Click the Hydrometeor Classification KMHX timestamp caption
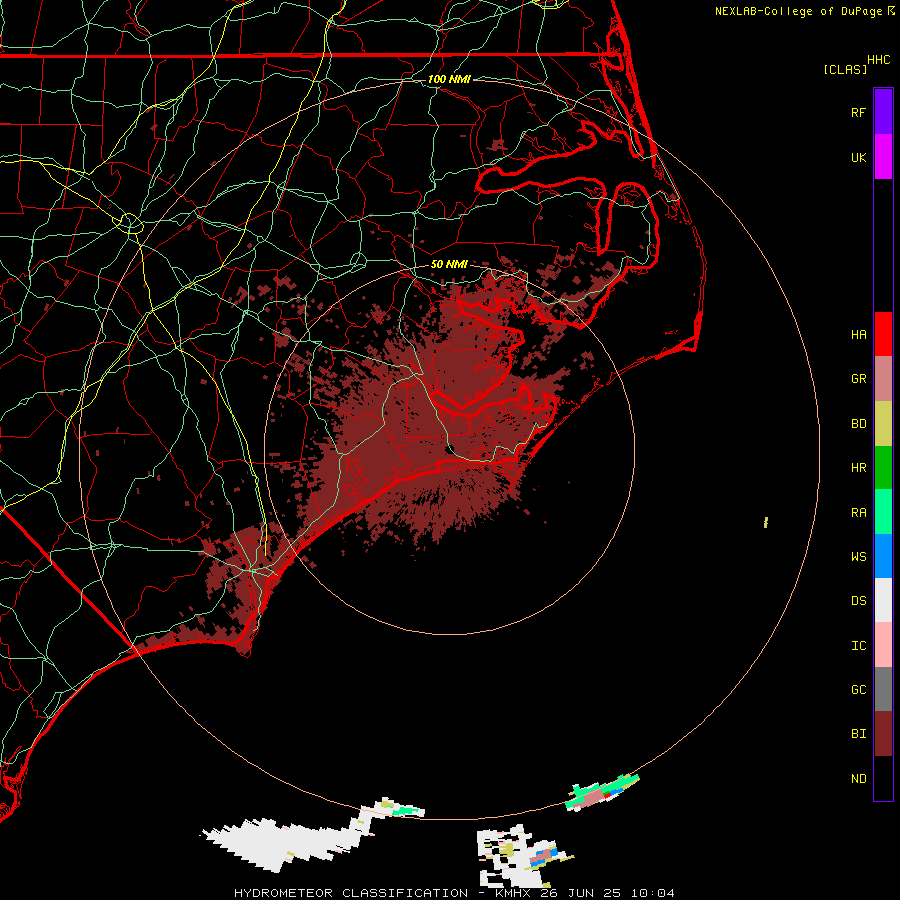 (x=454, y=893)
